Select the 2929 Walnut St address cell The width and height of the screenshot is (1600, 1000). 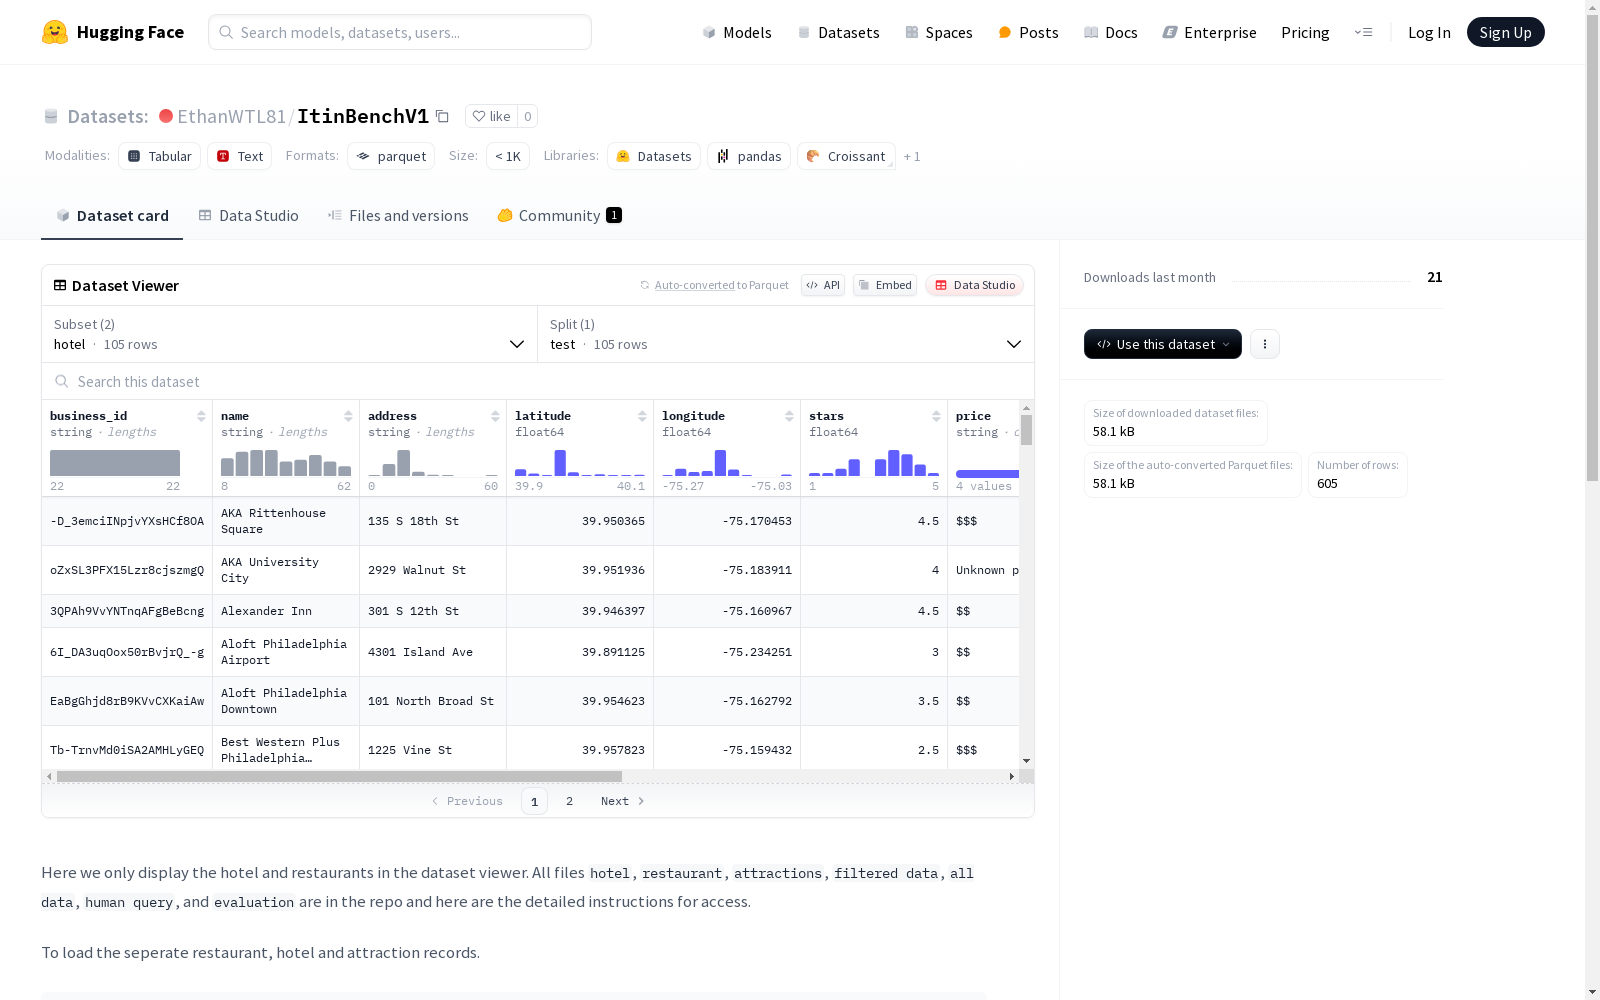(x=433, y=570)
